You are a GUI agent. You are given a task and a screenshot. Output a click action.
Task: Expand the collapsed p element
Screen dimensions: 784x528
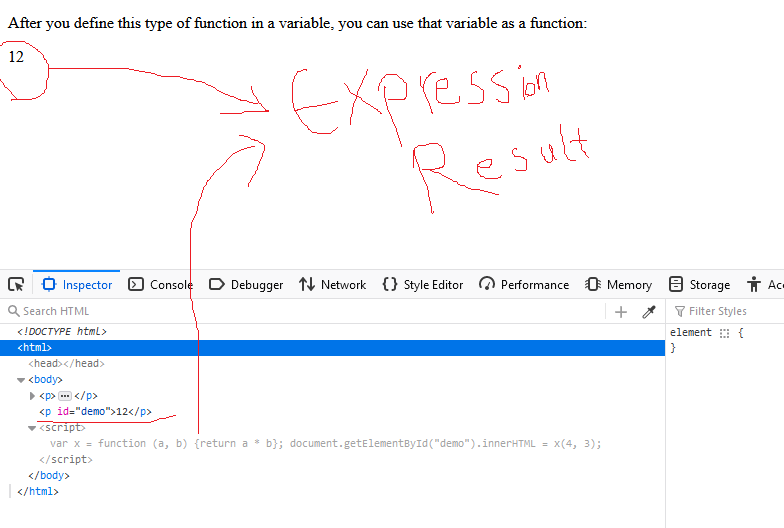point(32,396)
